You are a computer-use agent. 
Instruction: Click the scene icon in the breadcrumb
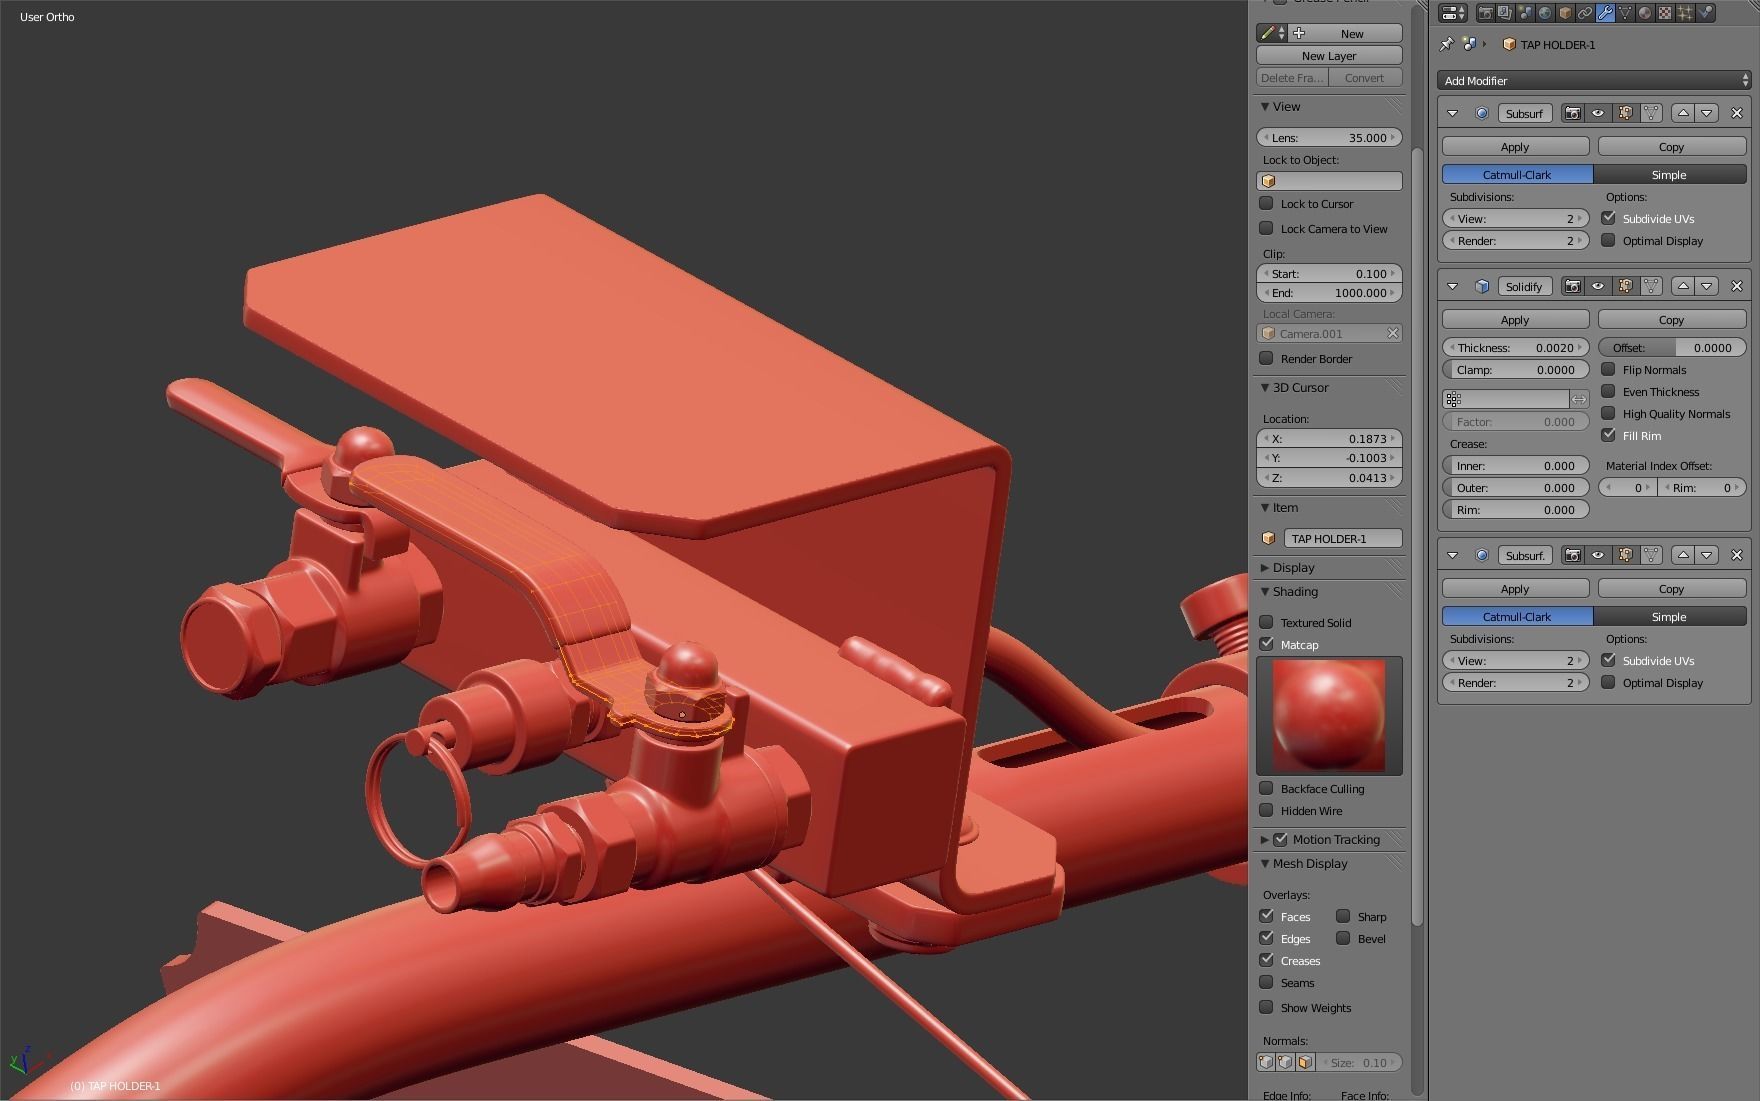(1469, 44)
